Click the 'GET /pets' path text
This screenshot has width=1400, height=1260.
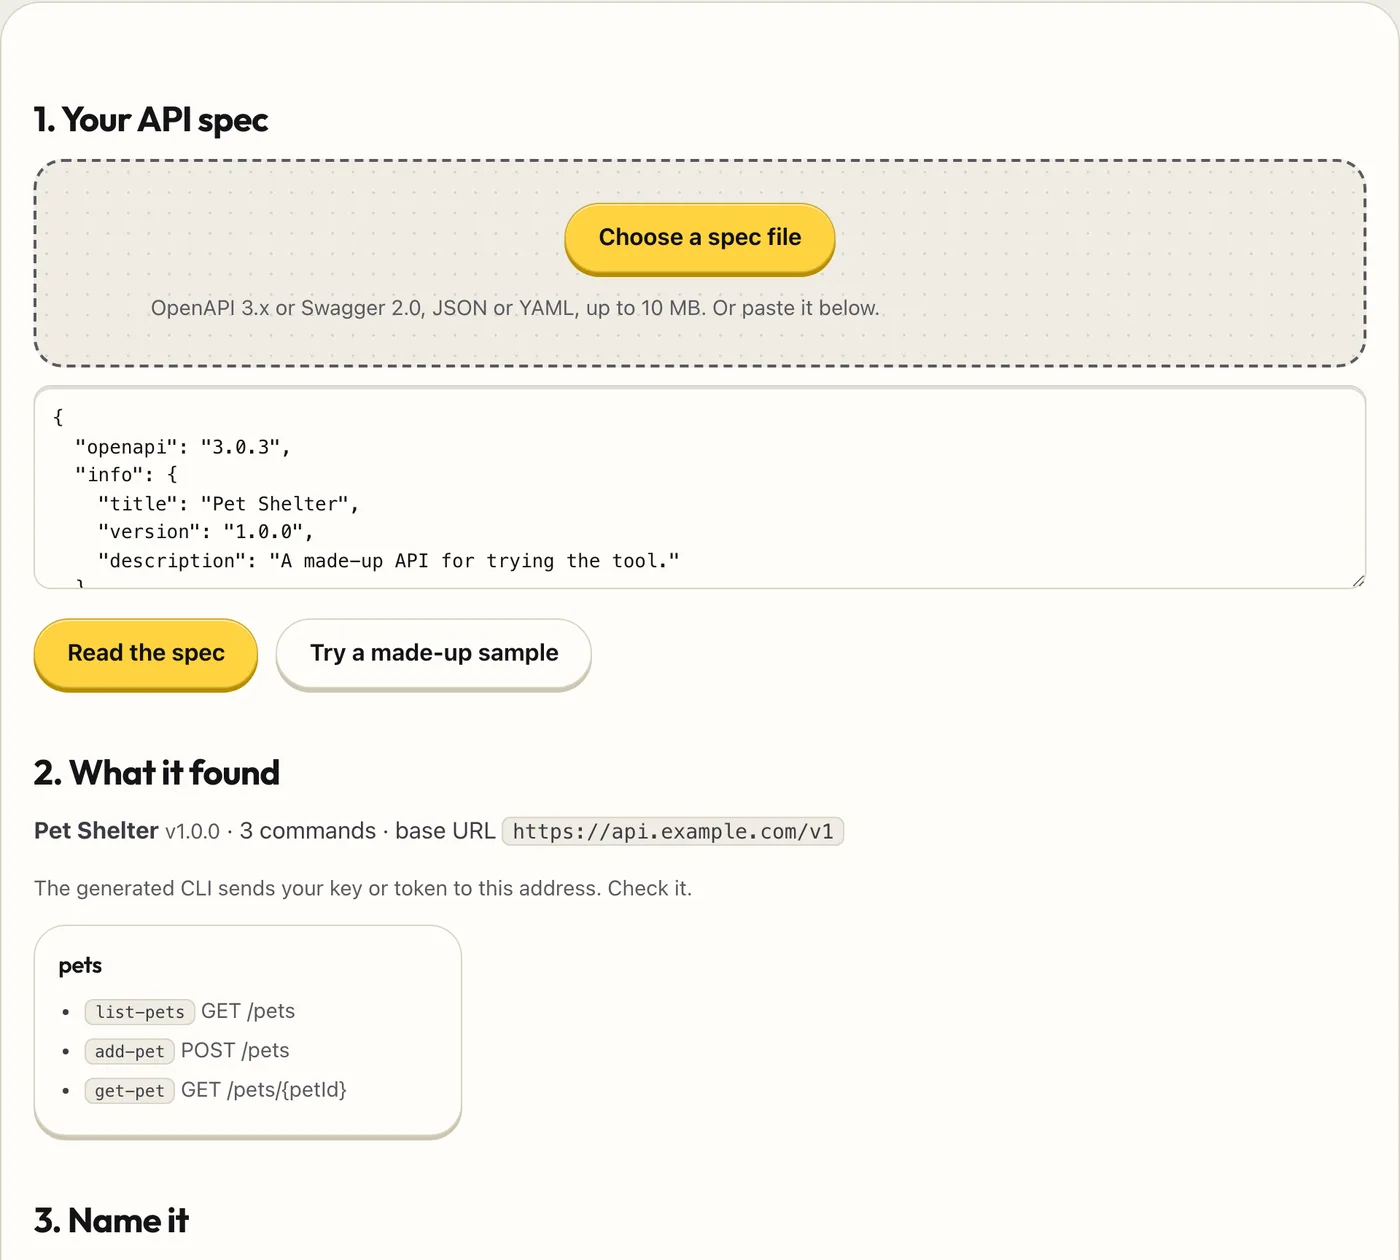pyautogui.click(x=248, y=1011)
